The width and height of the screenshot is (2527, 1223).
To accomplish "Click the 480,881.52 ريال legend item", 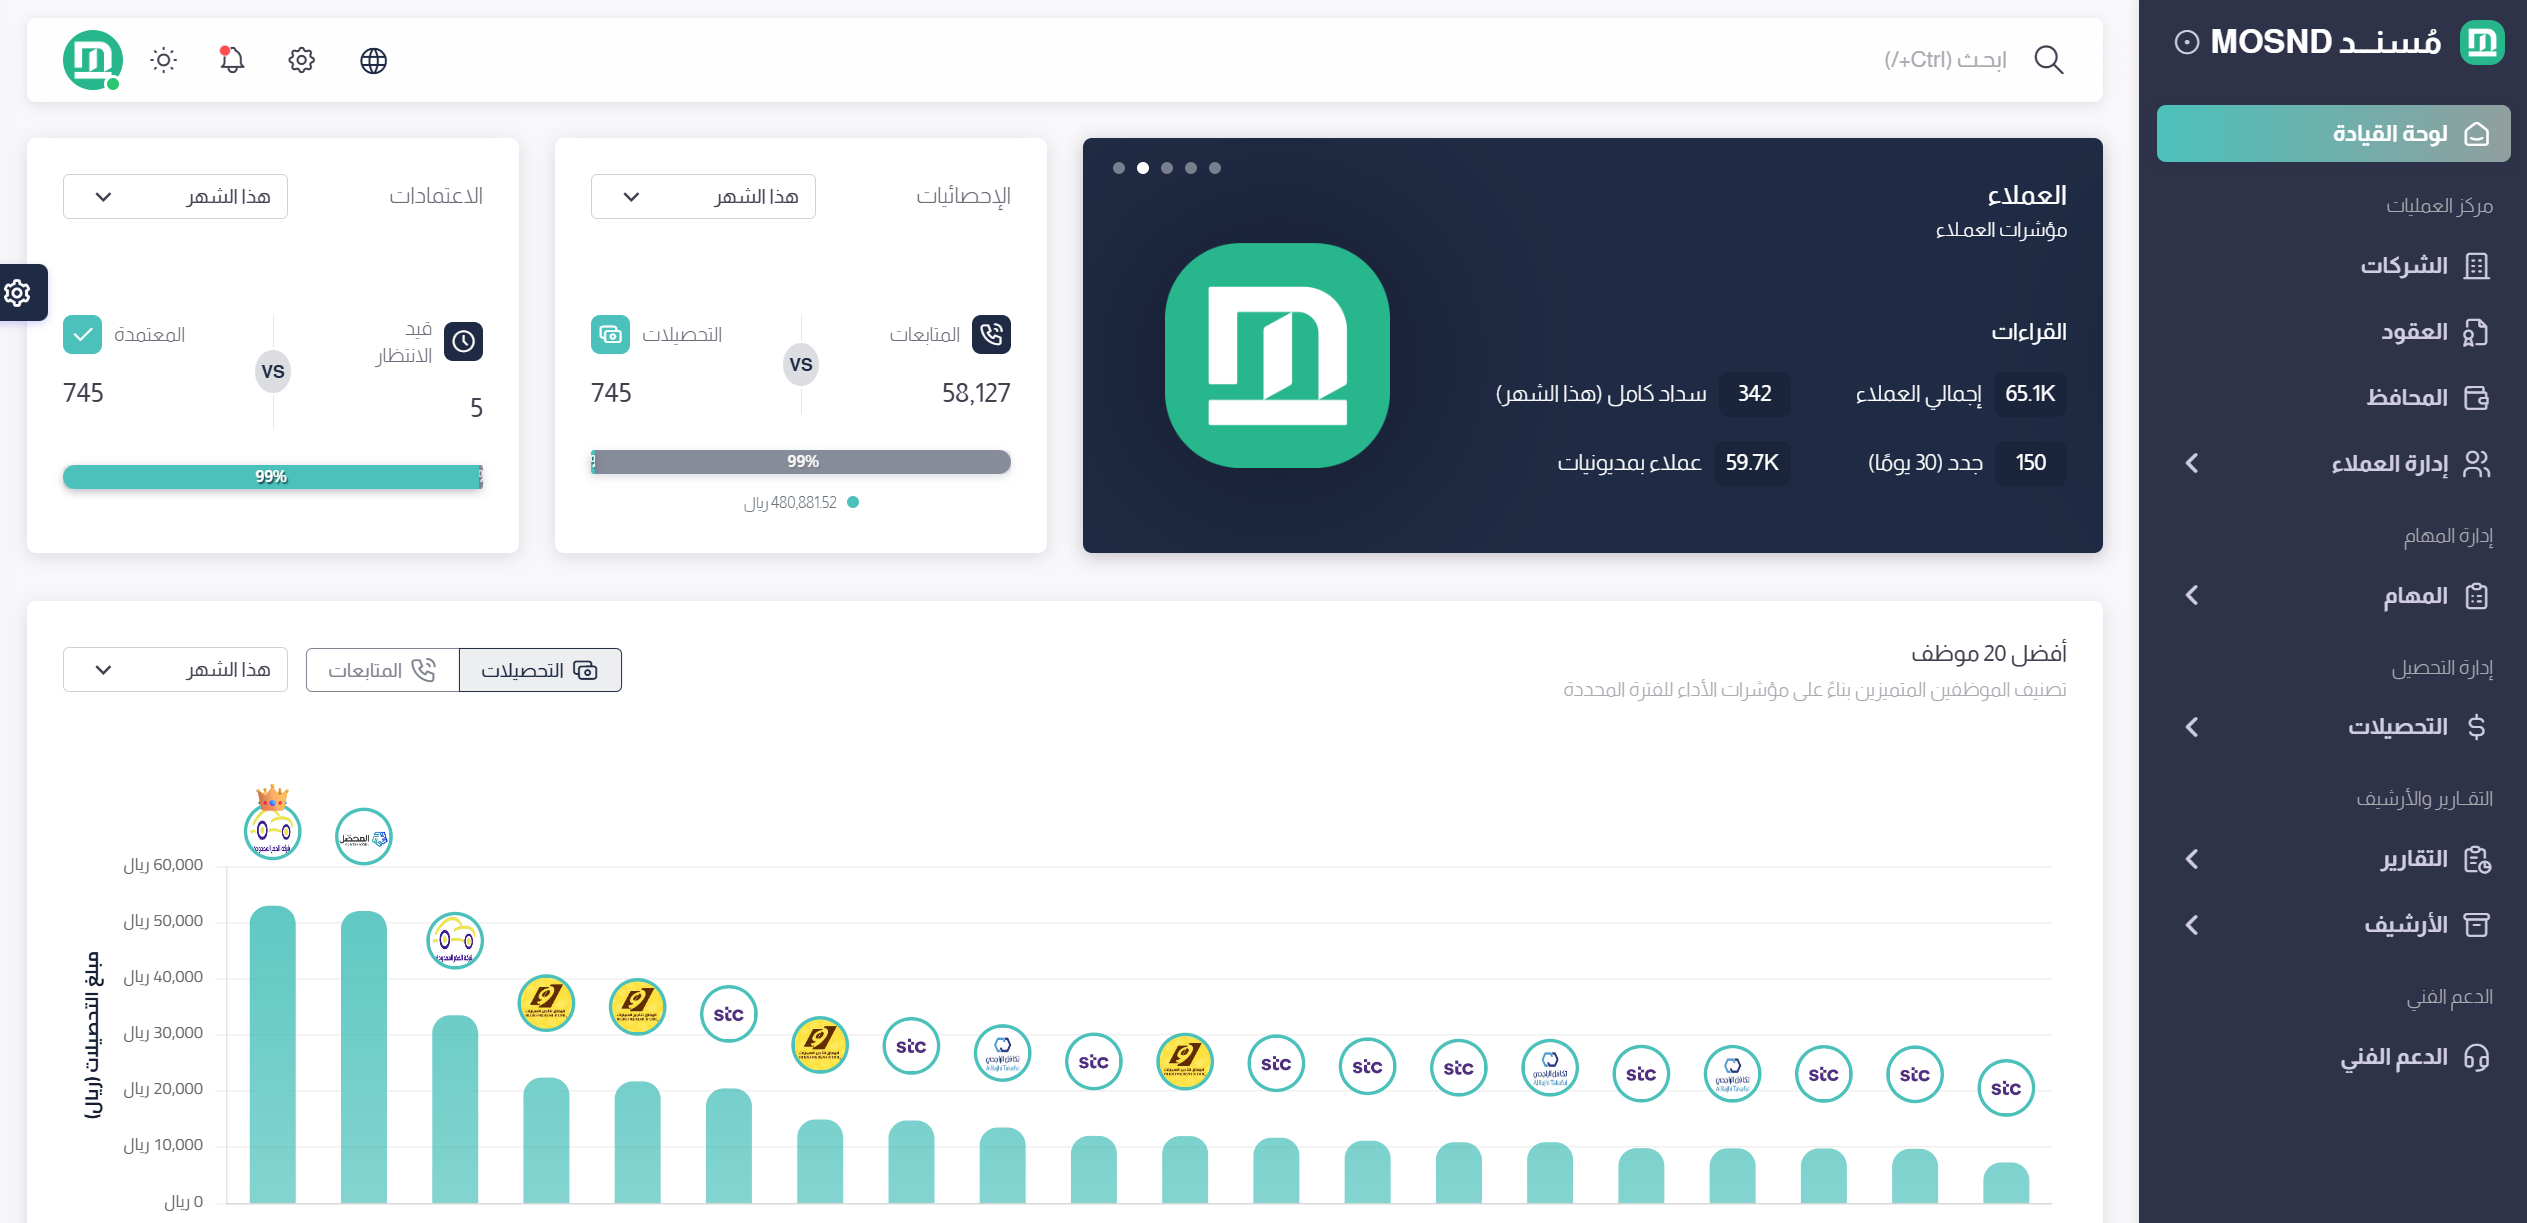I will (801, 503).
